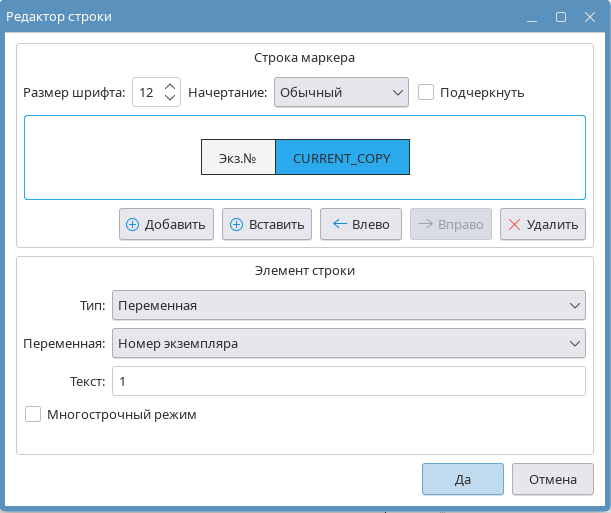611x513 pixels.
Task: Expand the Тип dropdown list
Action: tap(348, 305)
